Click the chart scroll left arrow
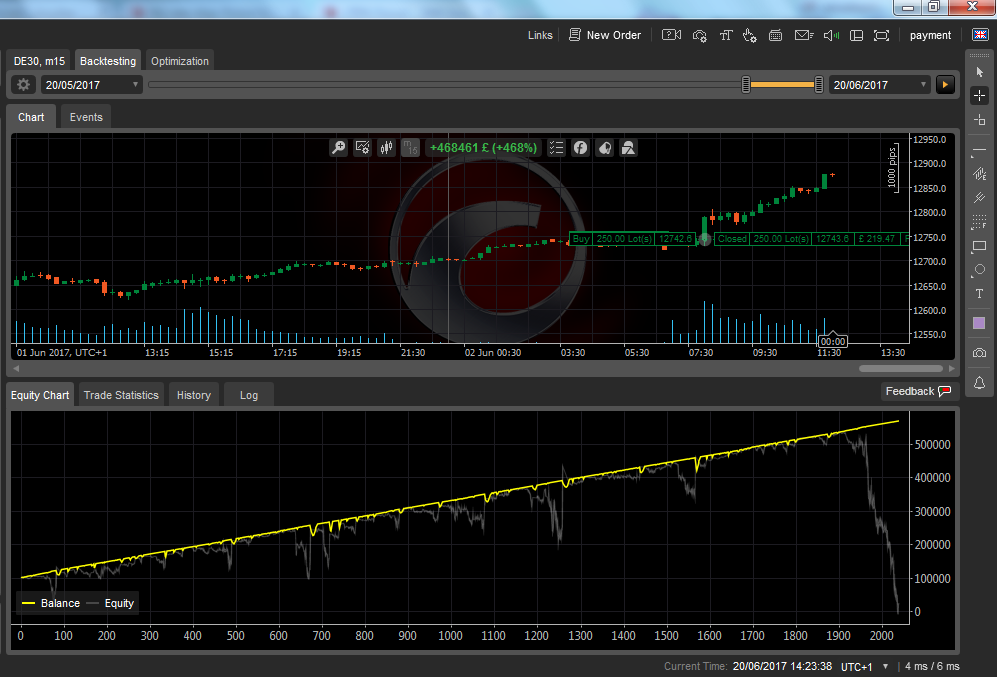997x677 pixels. coord(16,369)
